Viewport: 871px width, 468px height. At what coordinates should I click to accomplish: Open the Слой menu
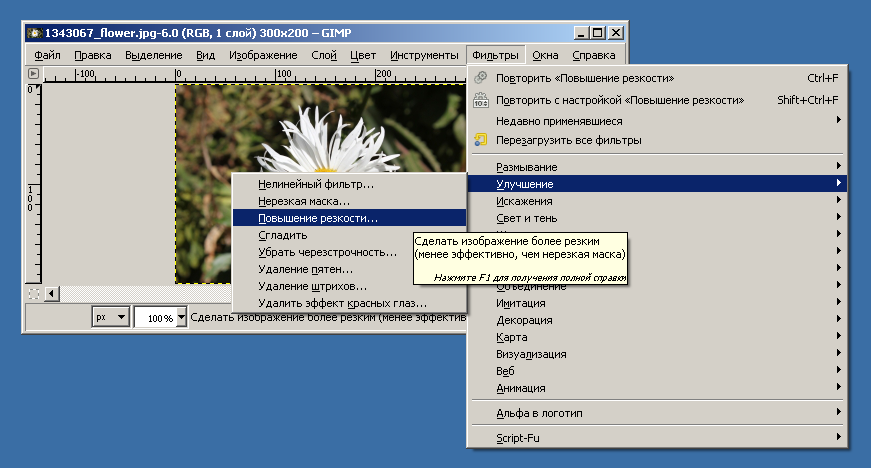[x=324, y=55]
